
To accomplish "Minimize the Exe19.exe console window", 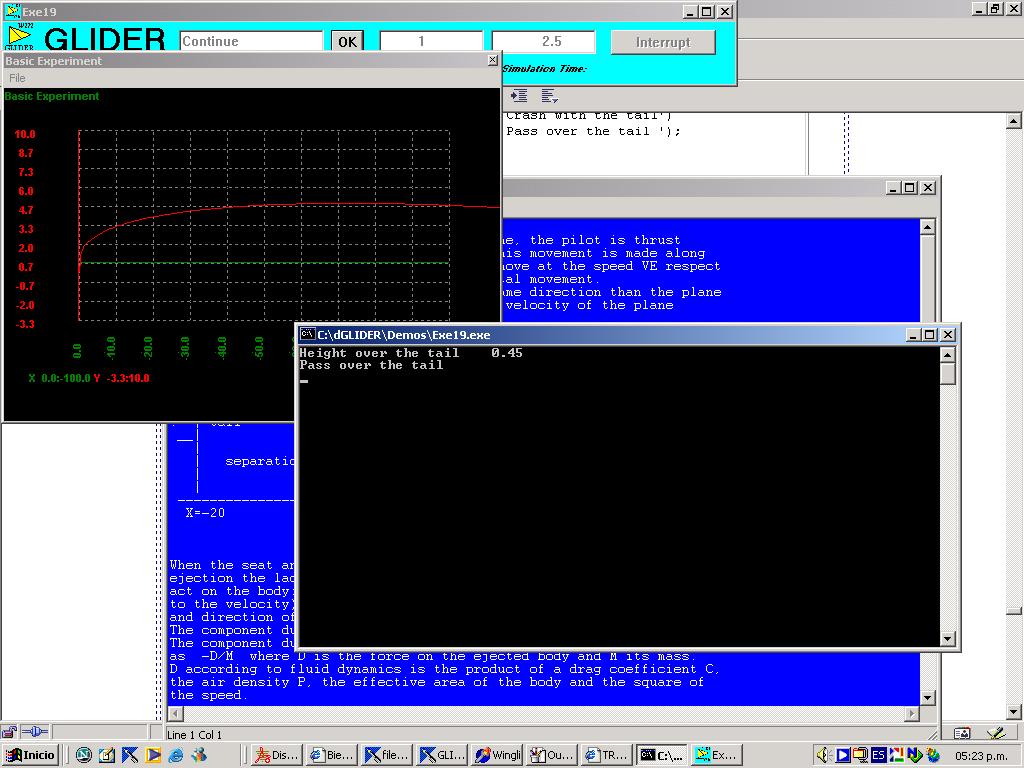I will point(914,334).
